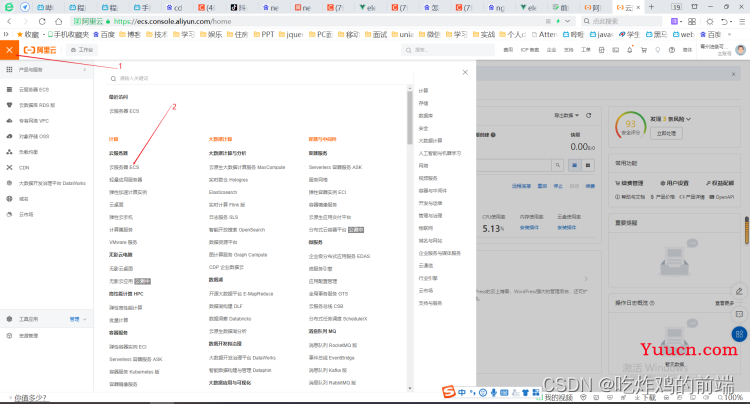Open the OpenAPI shortcut link

click(x=721, y=197)
